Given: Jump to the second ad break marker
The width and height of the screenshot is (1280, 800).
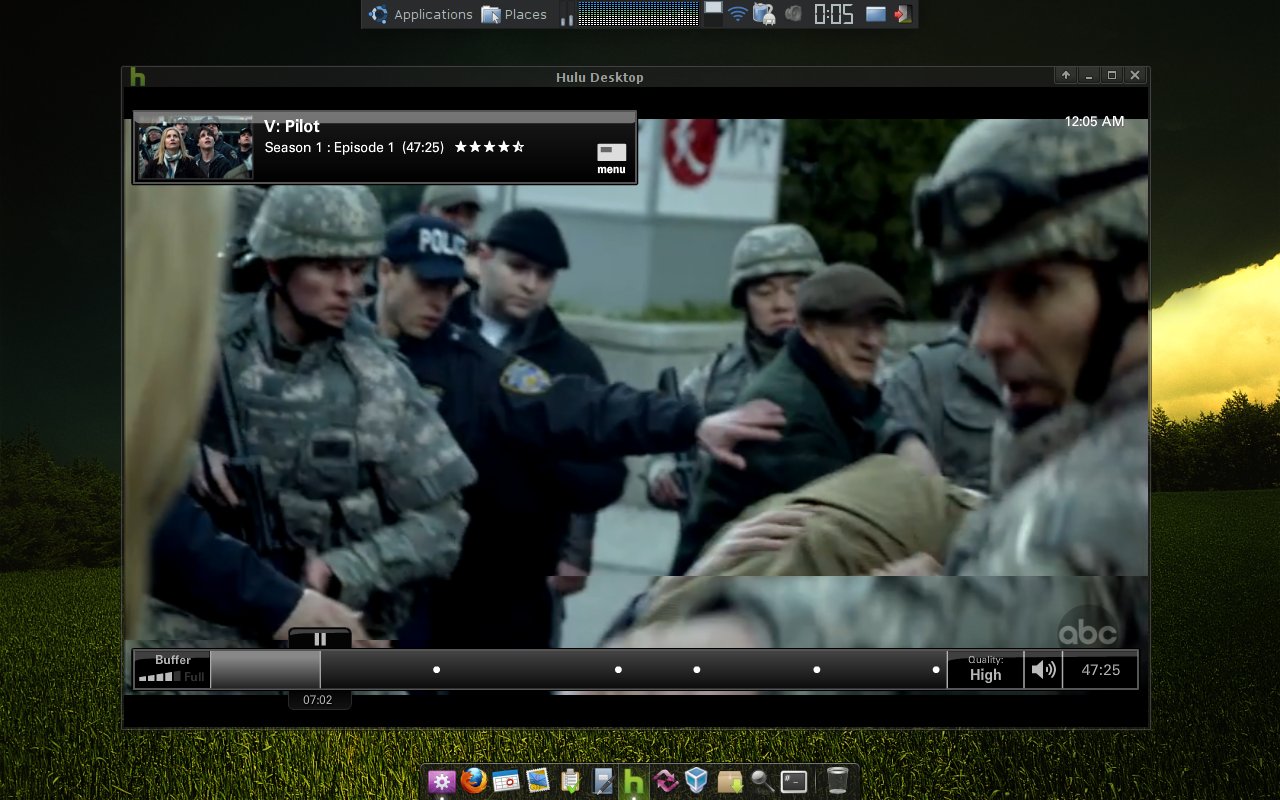Looking at the screenshot, I should point(618,670).
